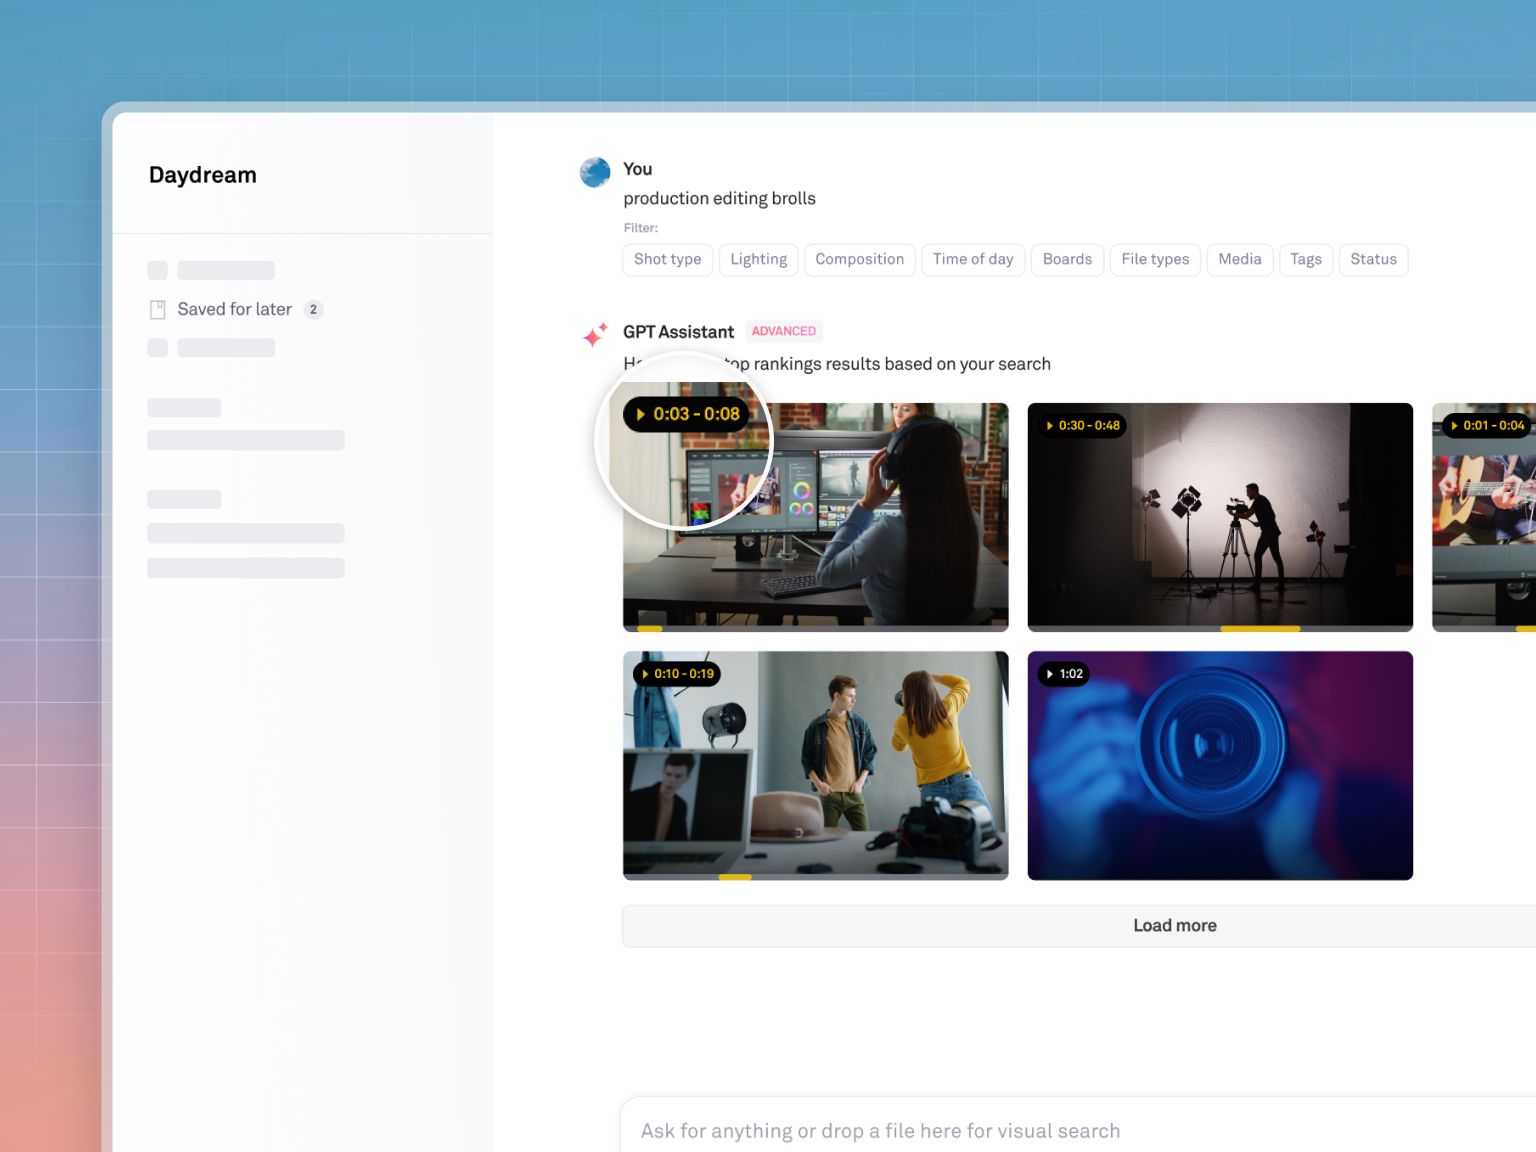Screen dimensions: 1536x1152
Task: Play the 0:03 - 0:08 clip badge
Action: 686,414
